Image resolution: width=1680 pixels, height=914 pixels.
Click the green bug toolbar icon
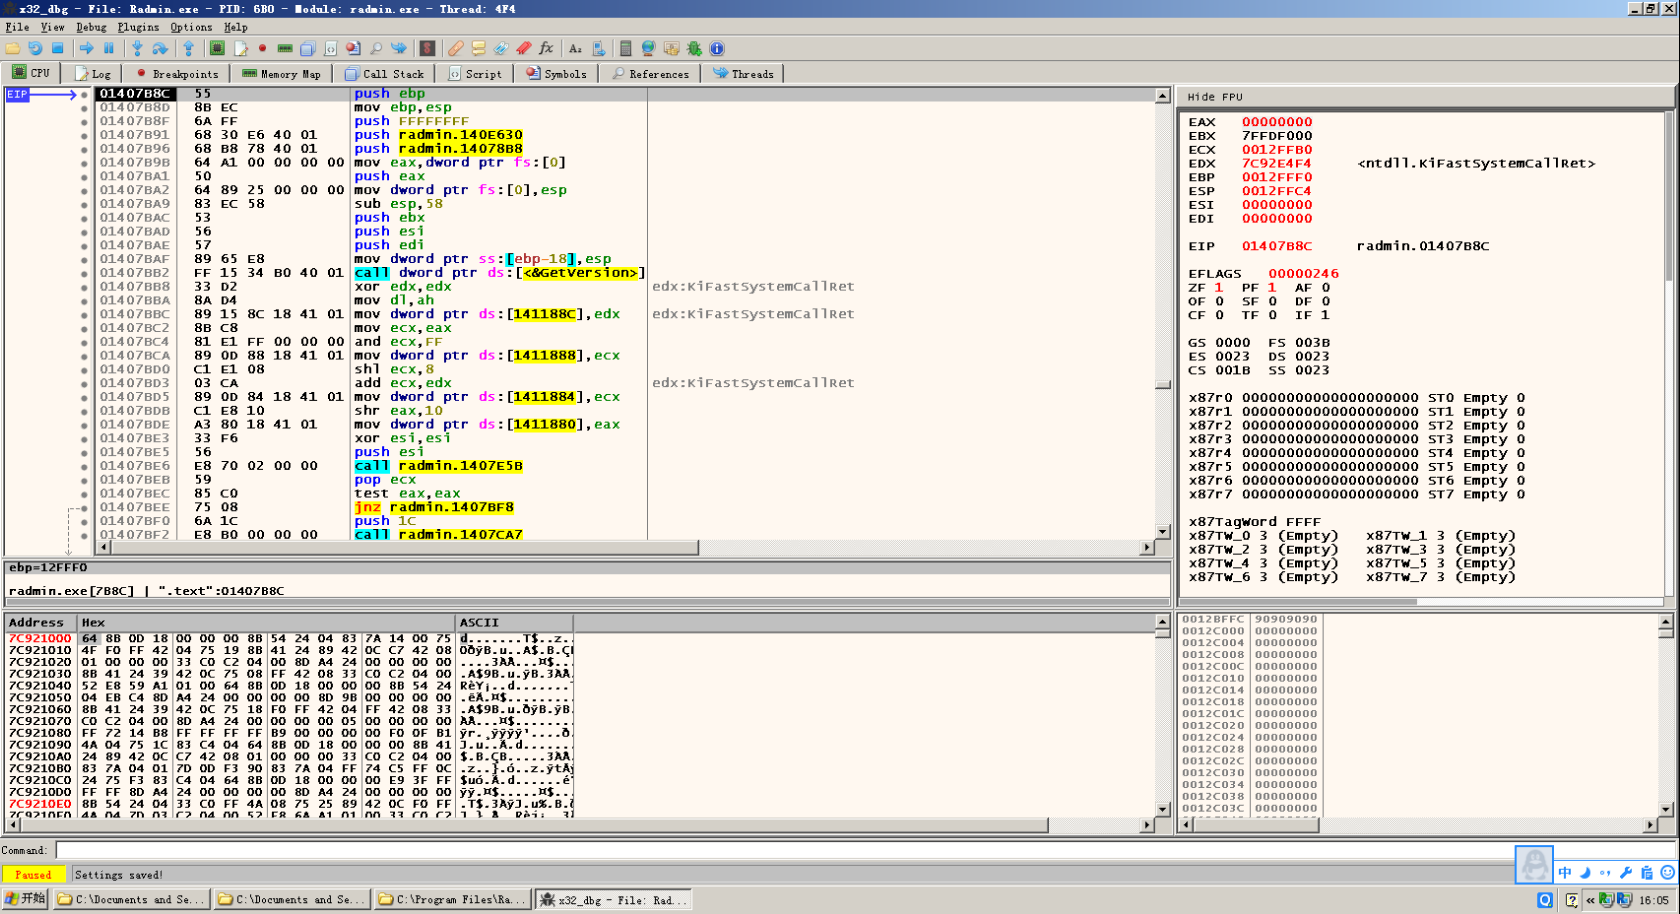[694, 48]
